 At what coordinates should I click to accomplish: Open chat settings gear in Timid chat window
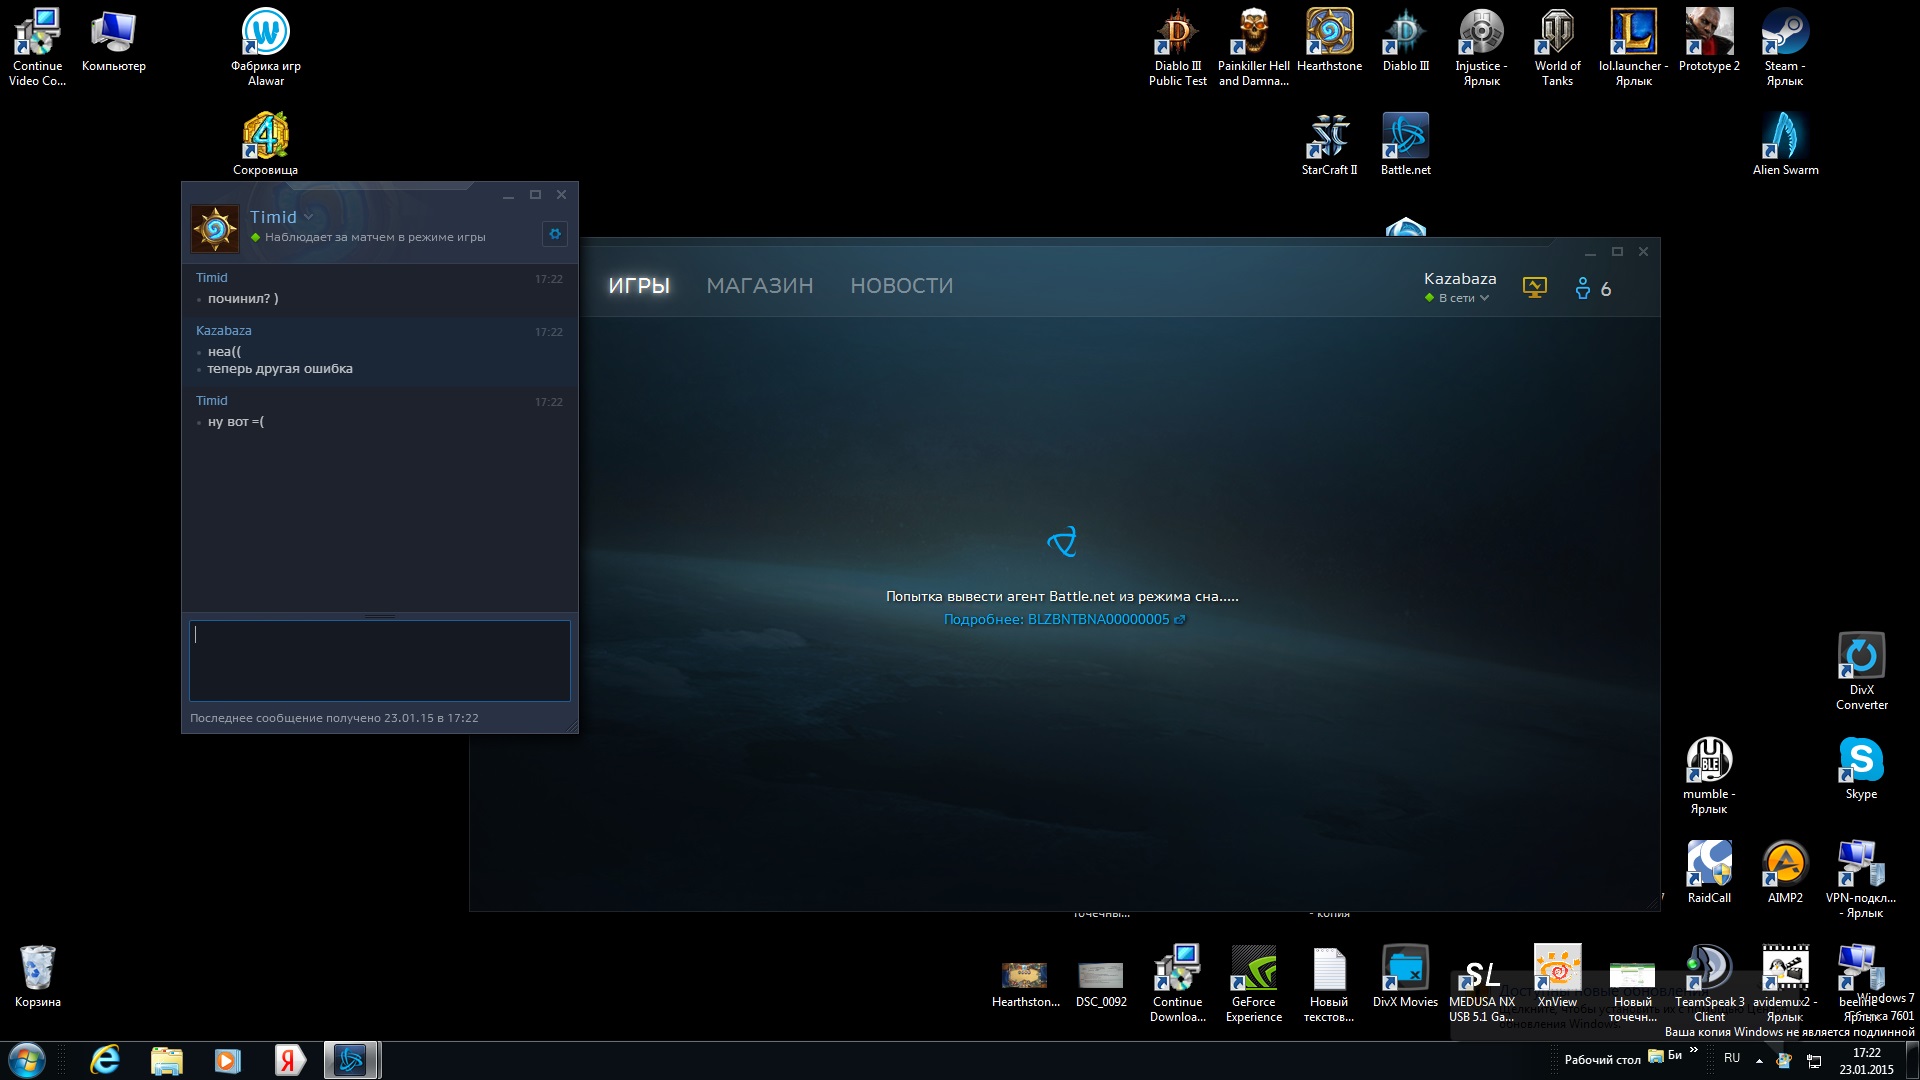pos(555,233)
